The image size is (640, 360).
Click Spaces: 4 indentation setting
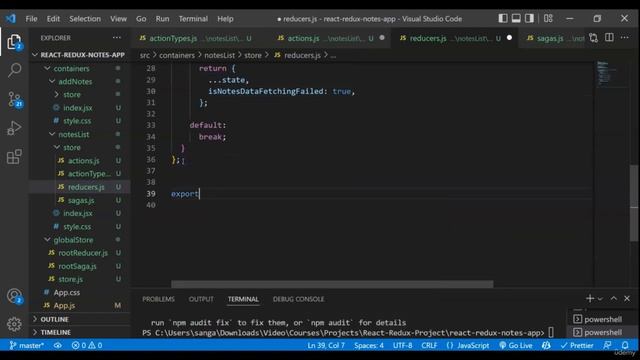pos(369,345)
